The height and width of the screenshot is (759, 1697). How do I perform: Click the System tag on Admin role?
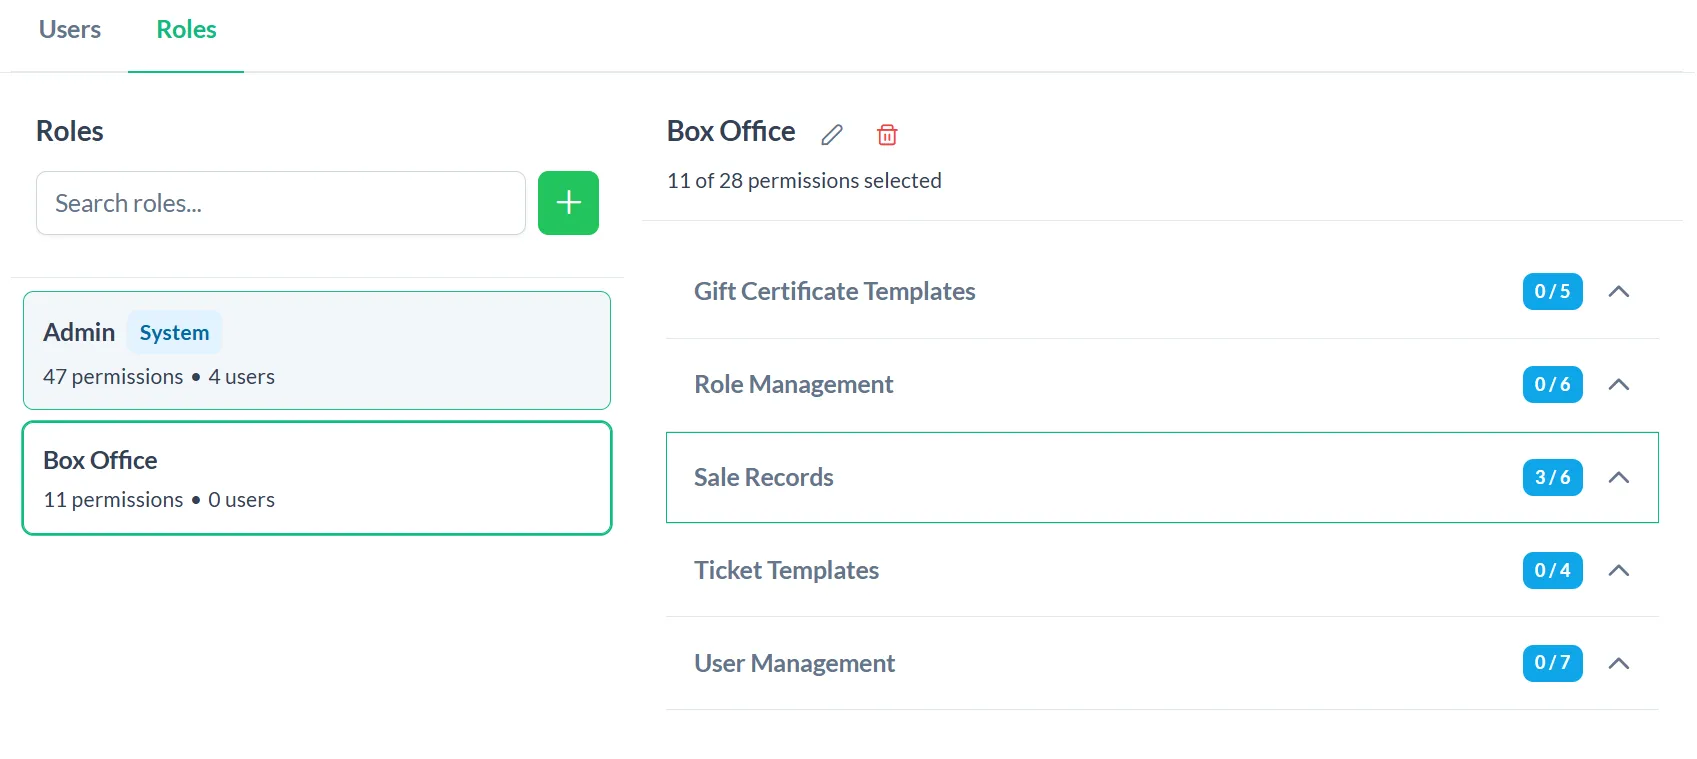[175, 333]
